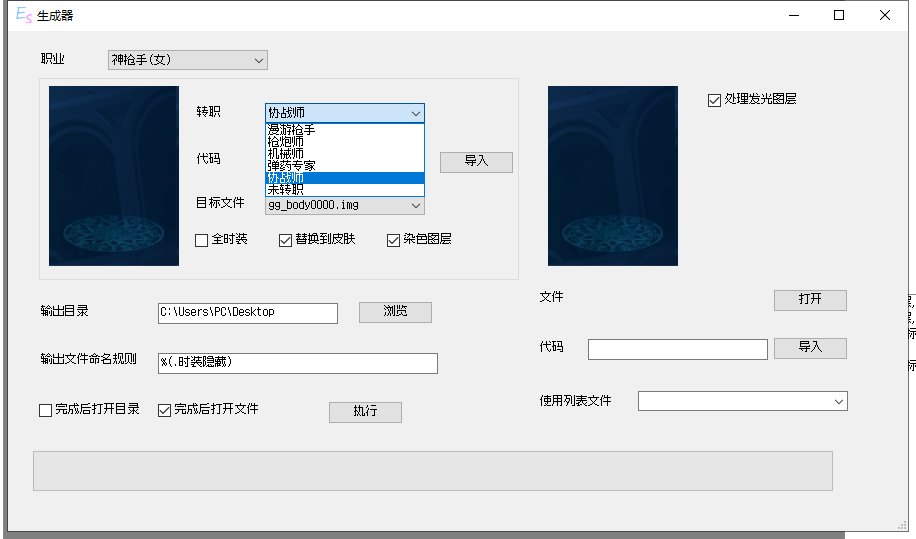This screenshot has height=539, width=916.
Task: Click the left preview image
Action: coord(114,176)
